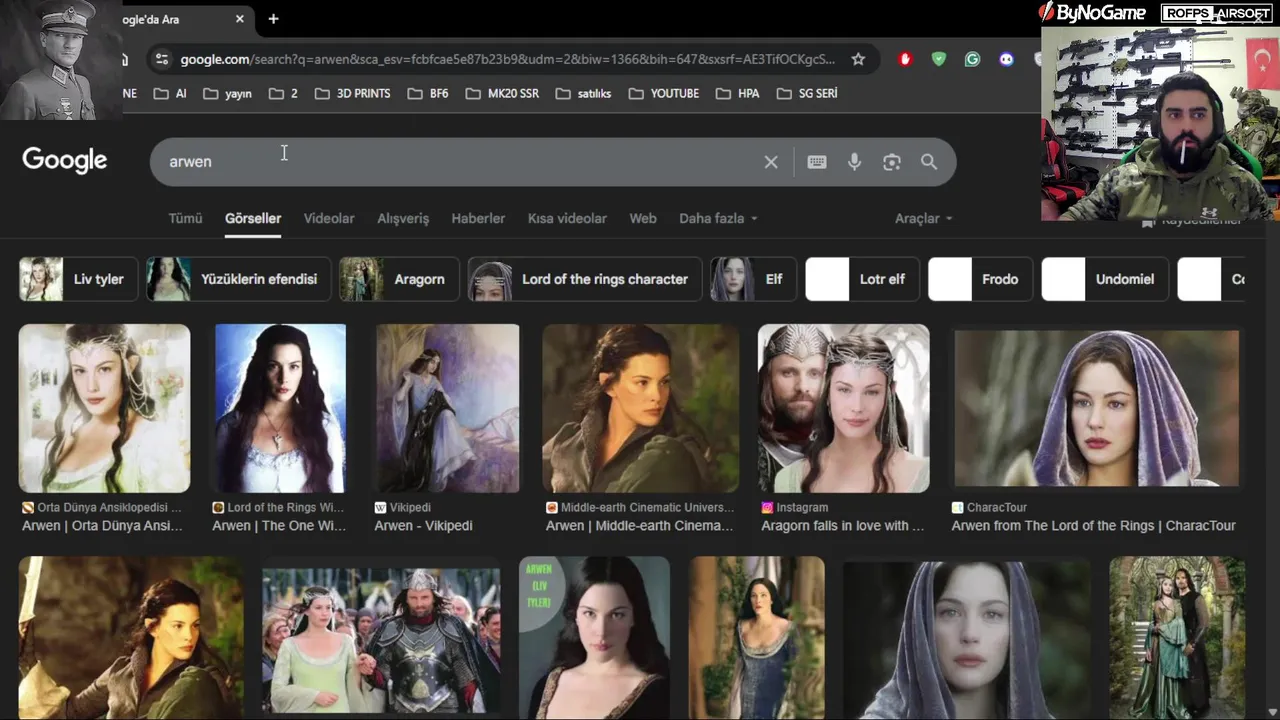This screenshot has height=720, width=1280.
Task: Open the Middle-earth Cinematic Universe image
Action: [x=640, y=408]
